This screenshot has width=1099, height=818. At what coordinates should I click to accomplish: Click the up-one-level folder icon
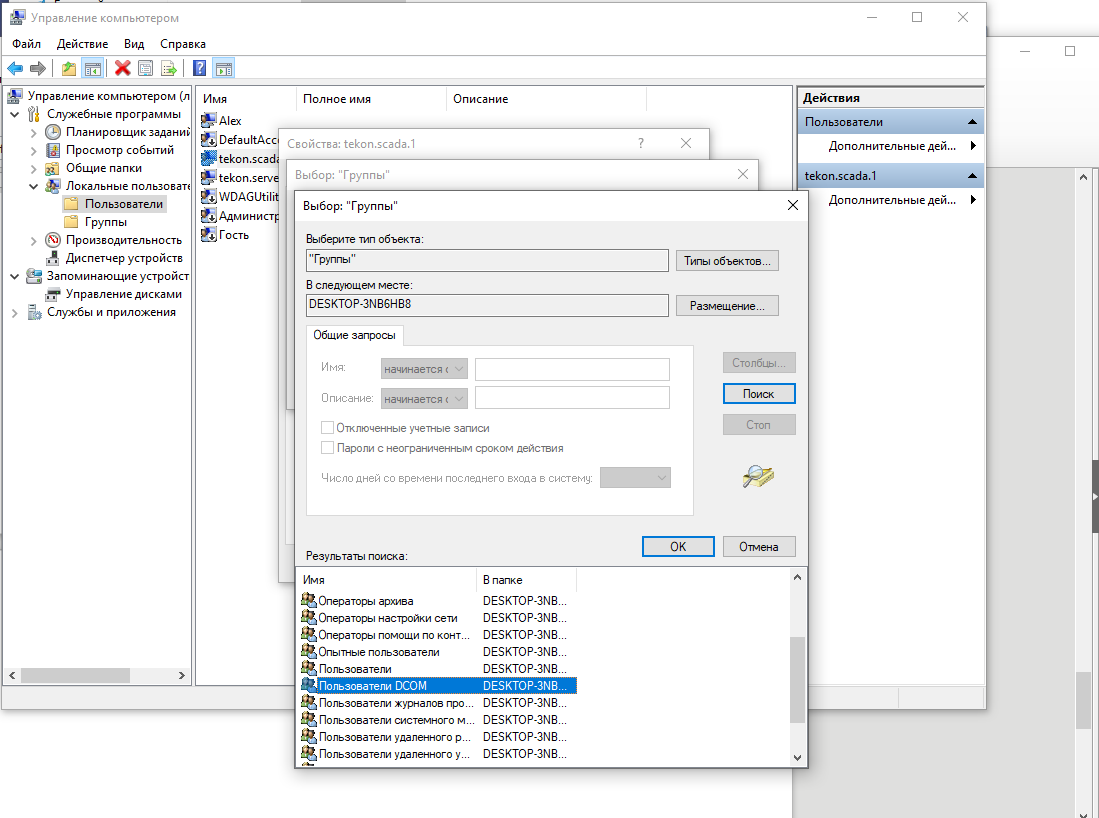pos(68,68)
